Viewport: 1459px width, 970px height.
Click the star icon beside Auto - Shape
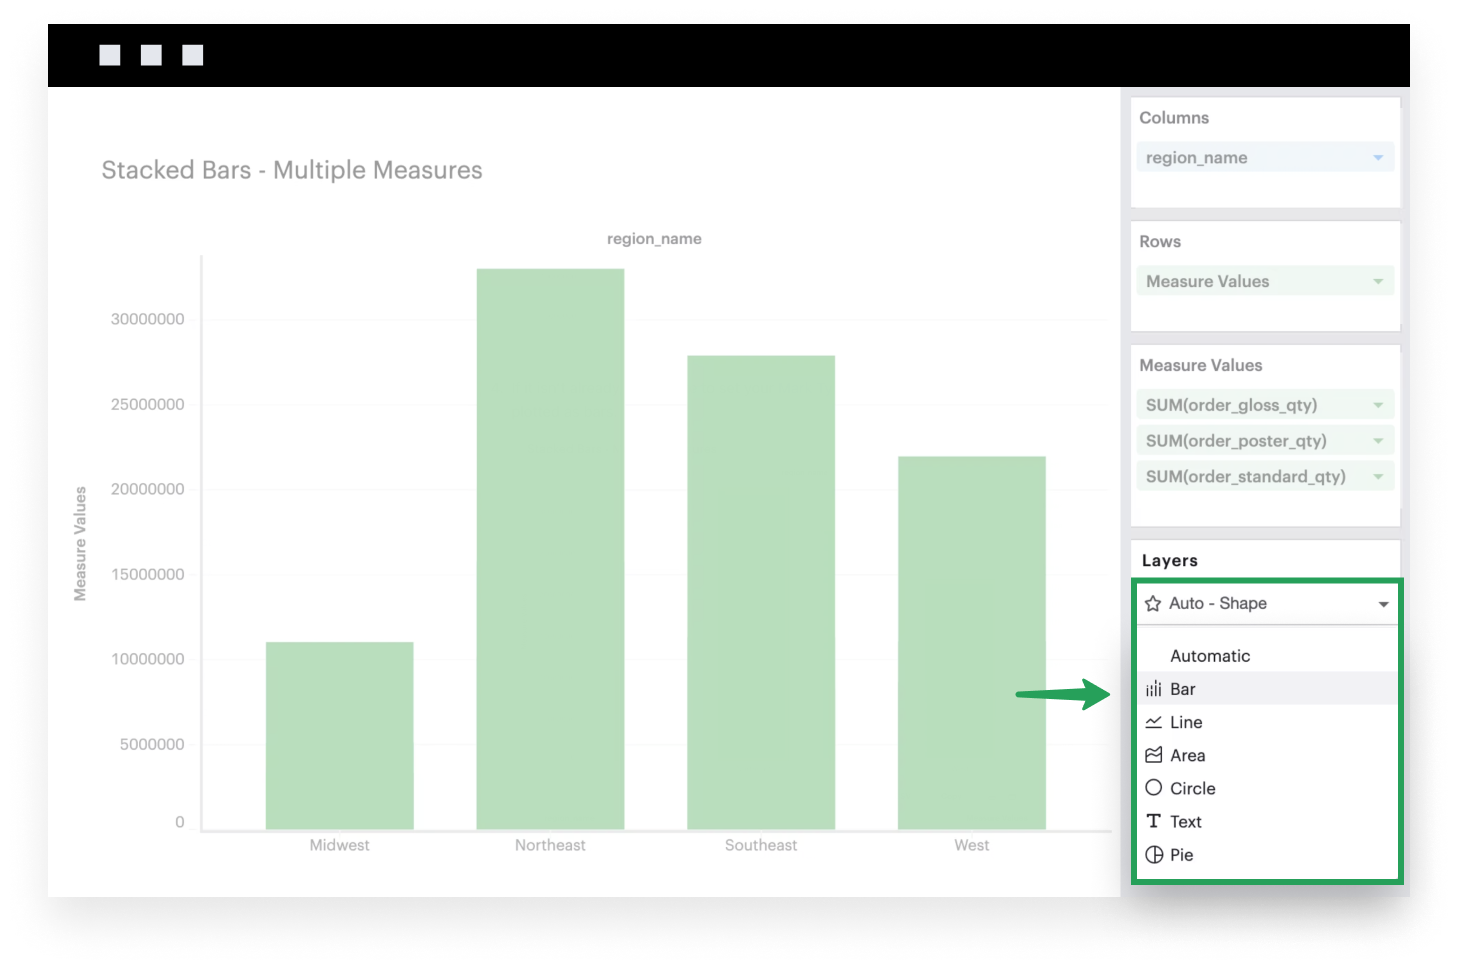coord(1153,604)
